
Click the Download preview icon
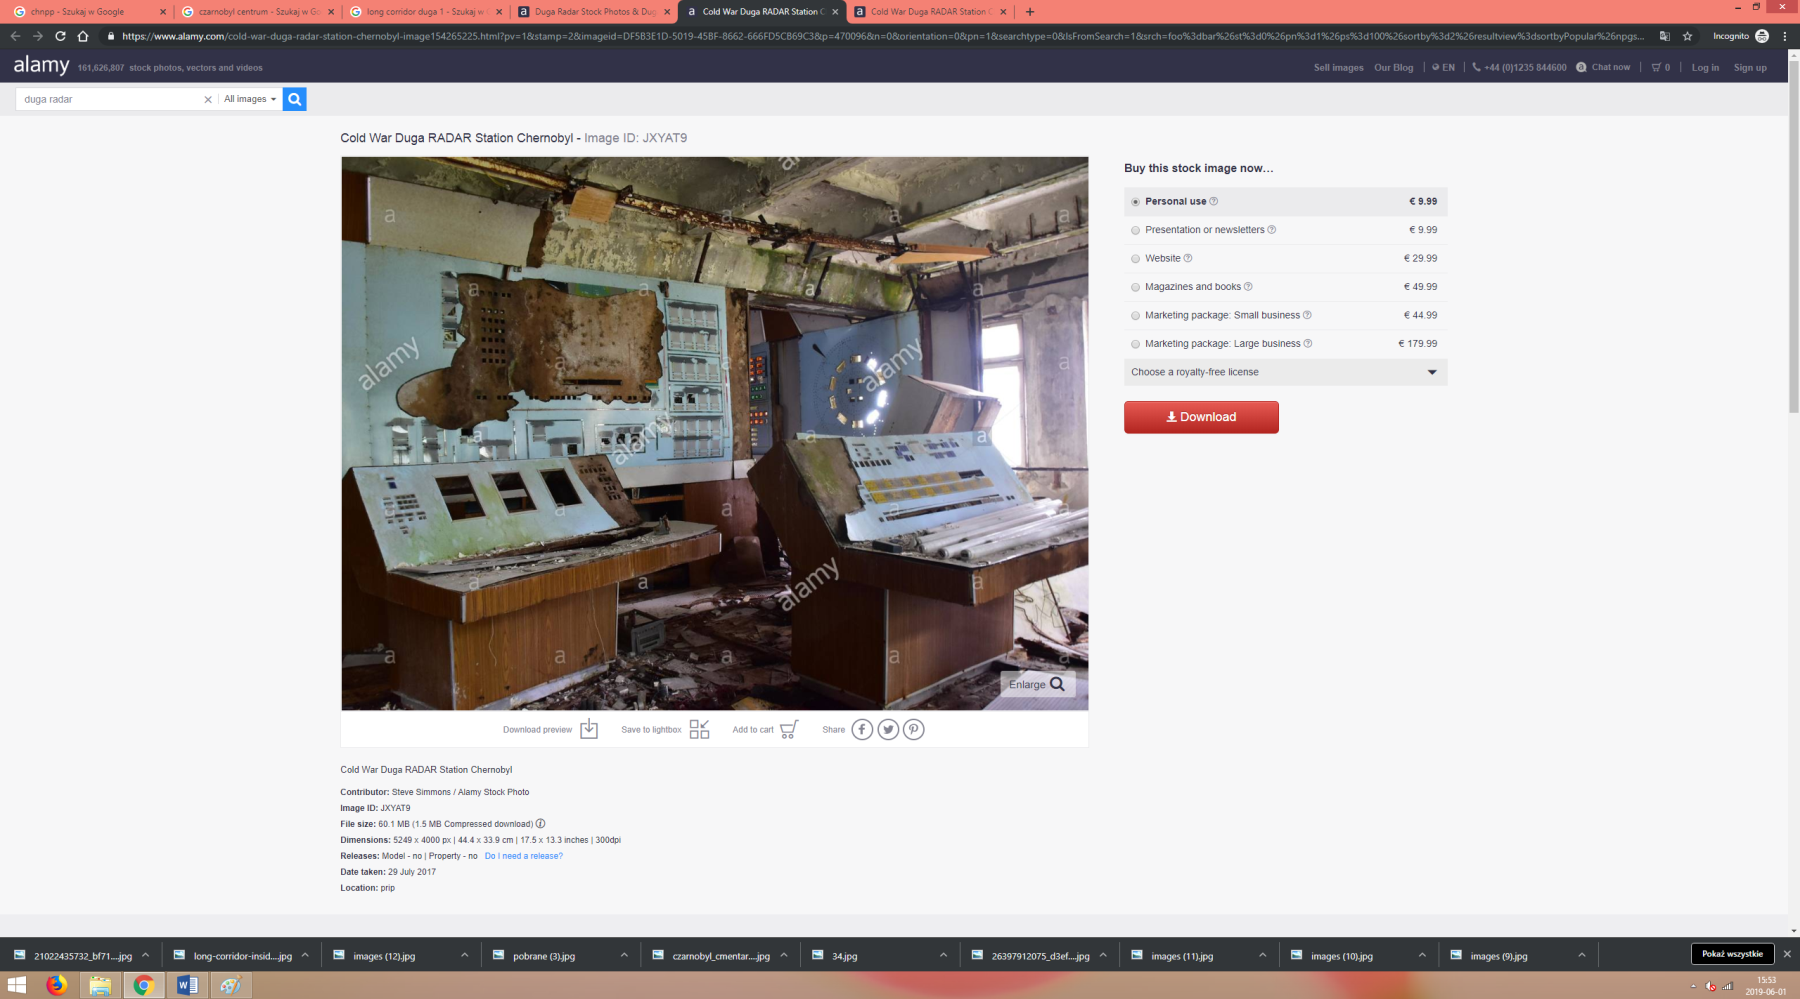589,729
